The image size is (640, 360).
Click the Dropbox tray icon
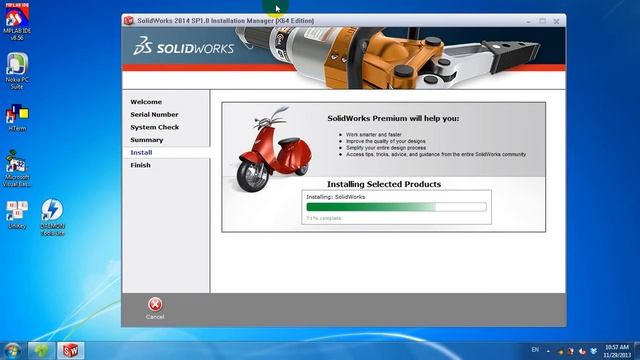point(593,351)
